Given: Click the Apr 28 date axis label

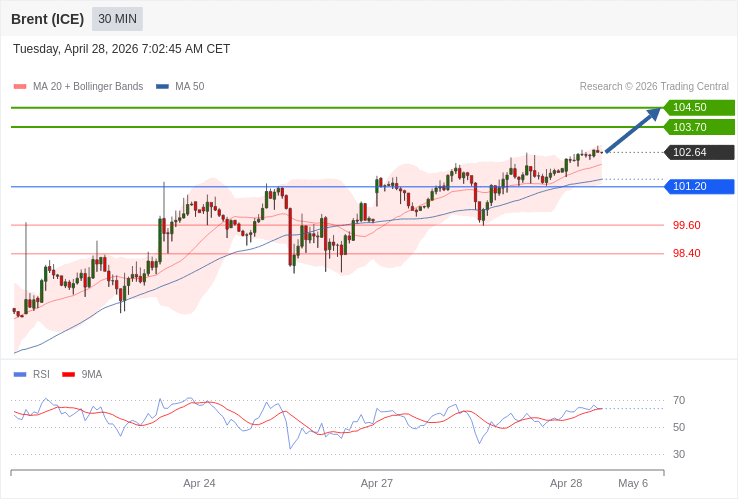Looking at the screenshot, I should point(566,483).
